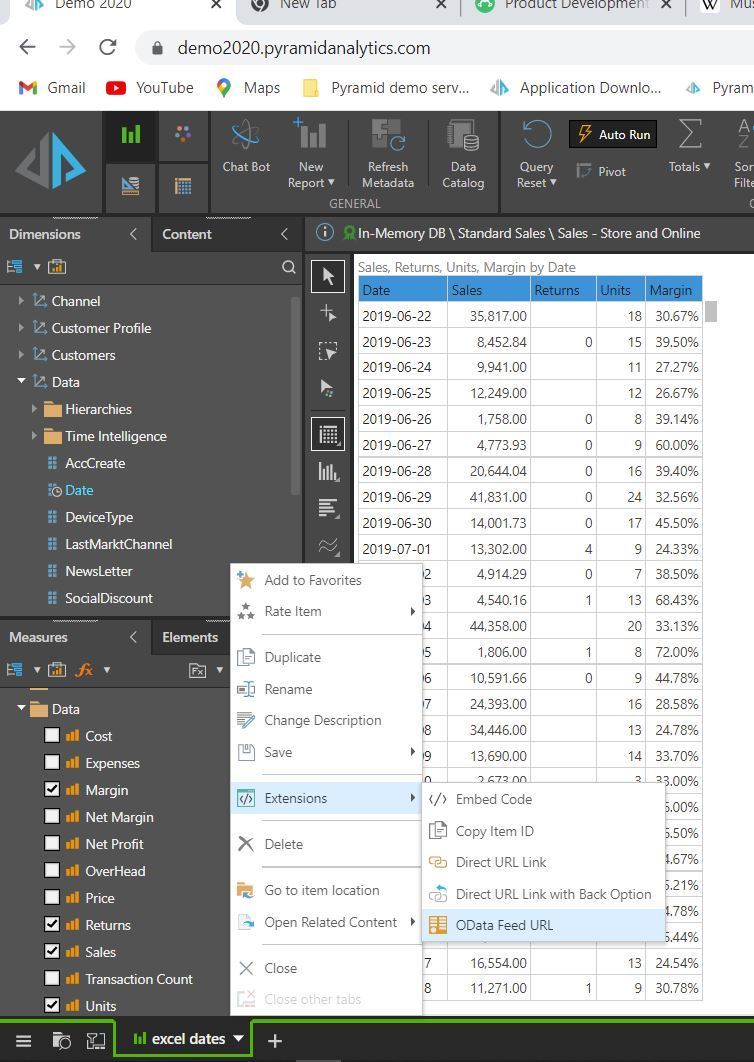754x1062 pixels.
Task: Select the Date dimension item
Action: [79, 490]
